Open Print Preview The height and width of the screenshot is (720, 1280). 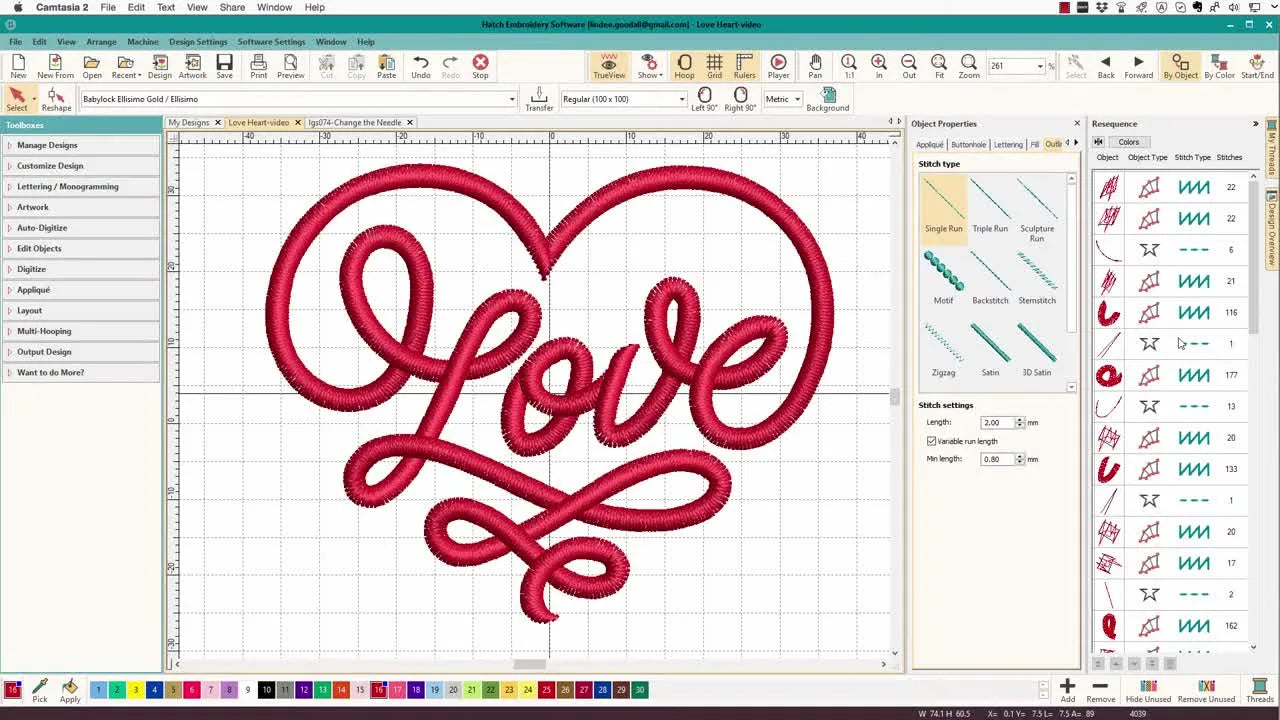[291, 67]
